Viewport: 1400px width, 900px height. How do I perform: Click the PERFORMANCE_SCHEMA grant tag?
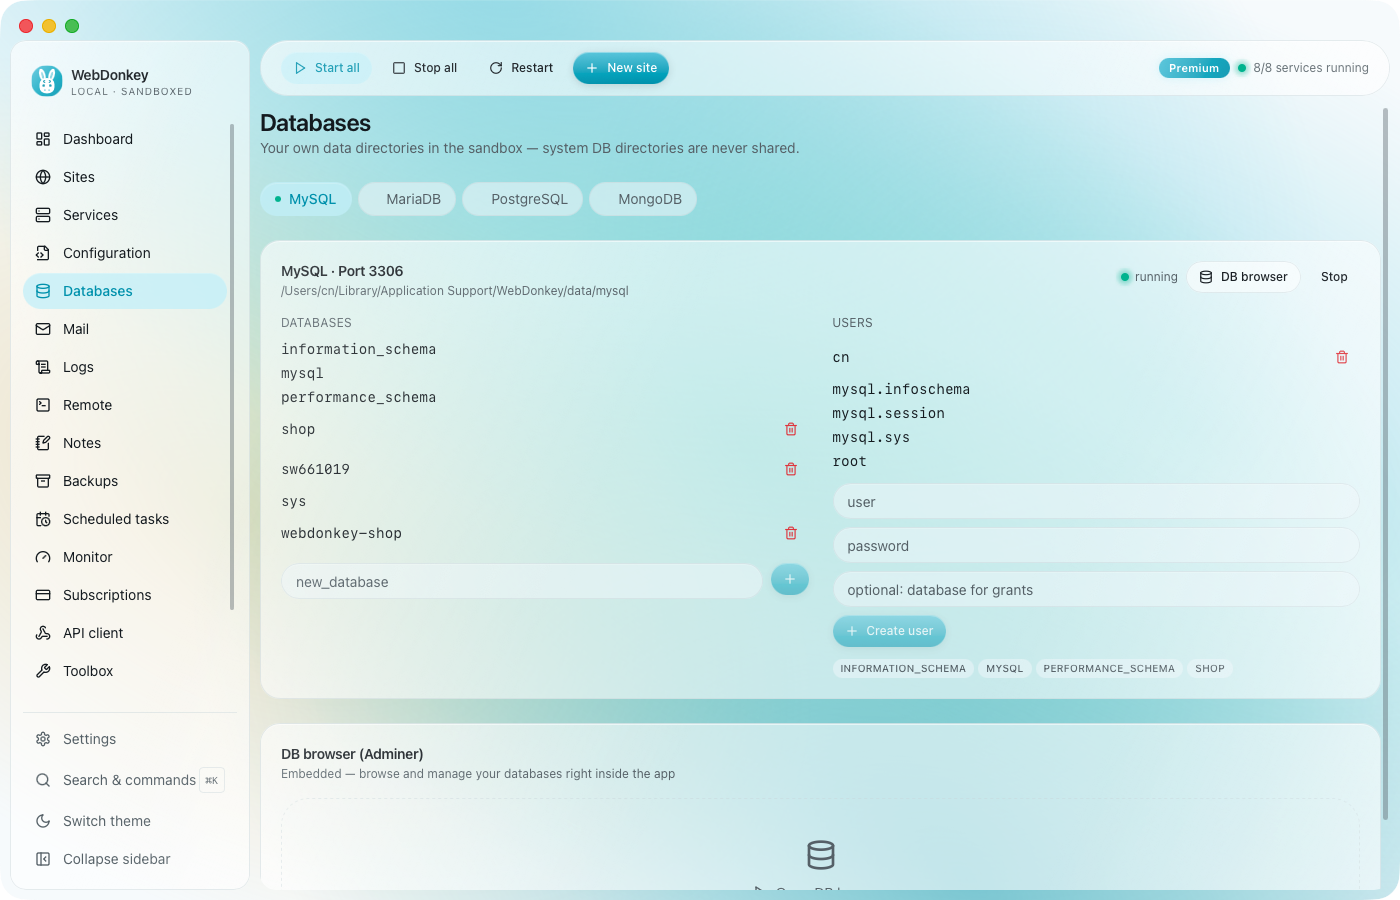coord(1109,669)
